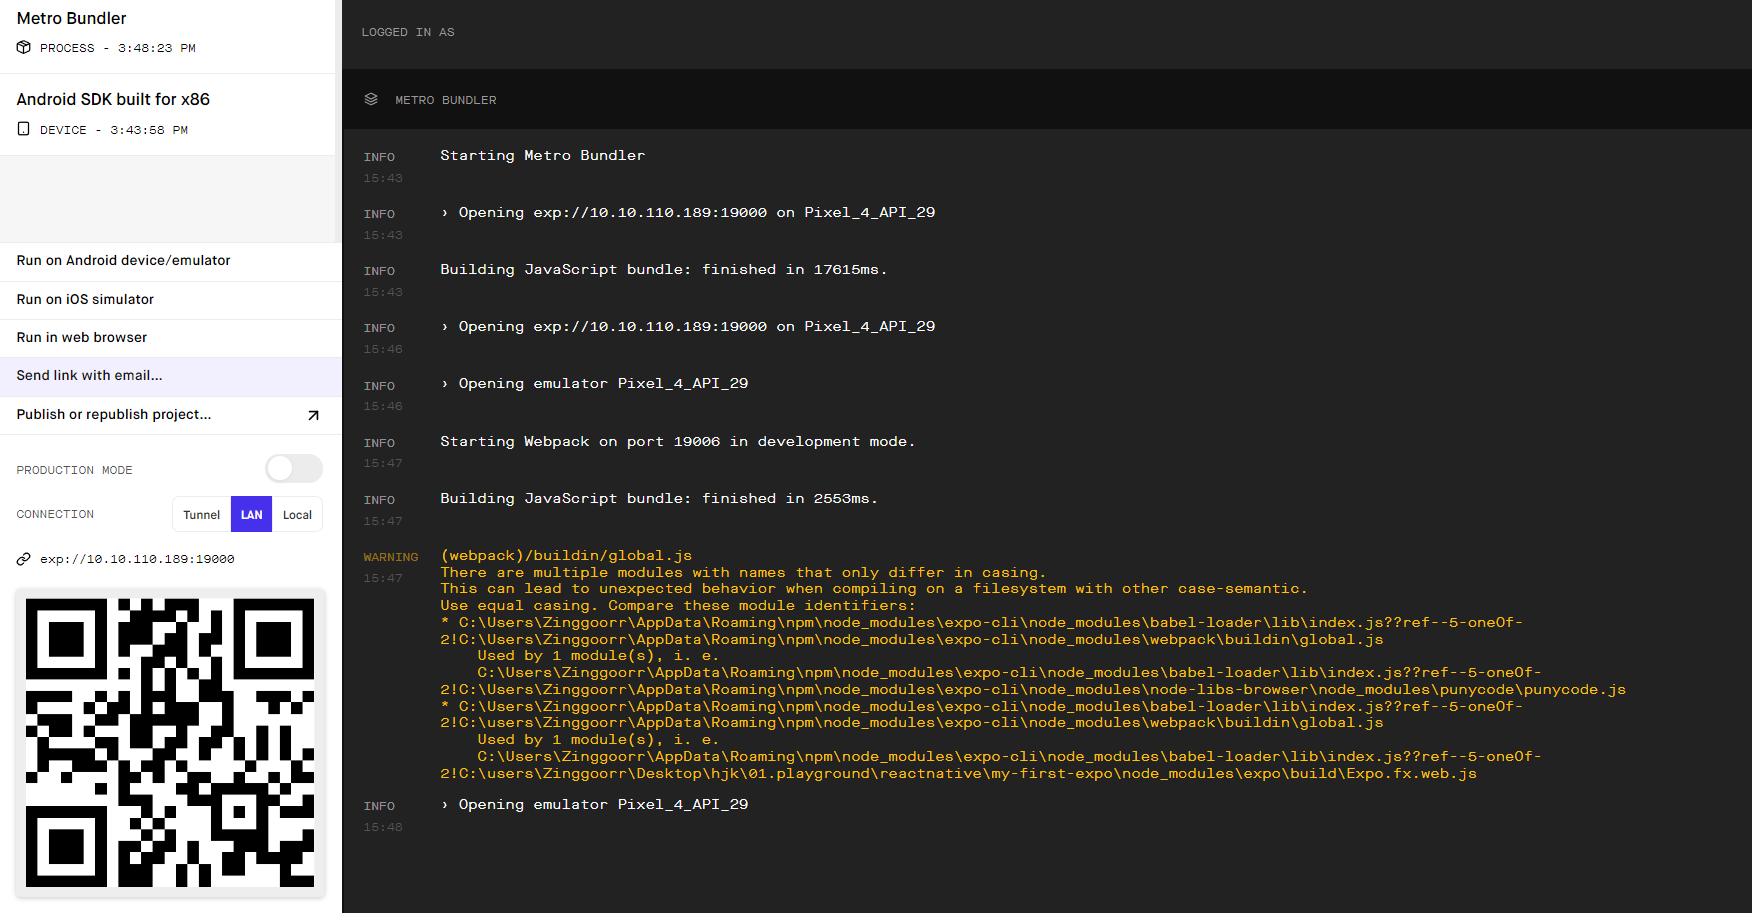This screenshot has width=1752, height=913.
Task: Click the PRODUCTION MODE label
Action: (74, 470)
